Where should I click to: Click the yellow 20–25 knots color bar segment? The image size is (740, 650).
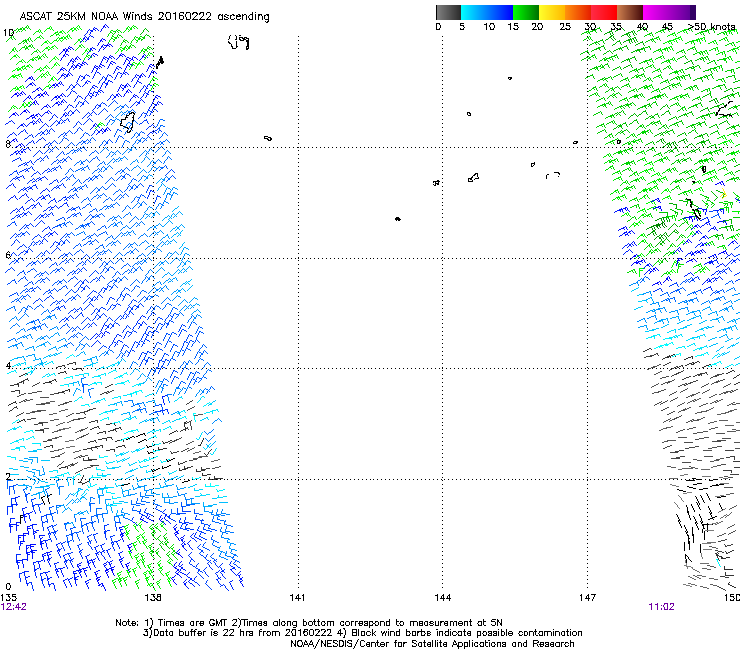pyautogui.click(x=552, y=12)
